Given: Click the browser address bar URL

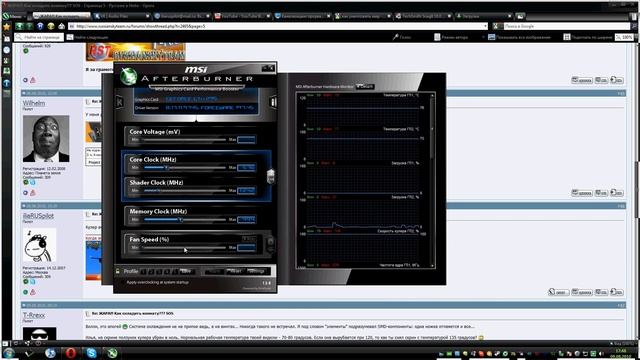Looking at the screenshot, I should 278,26.
